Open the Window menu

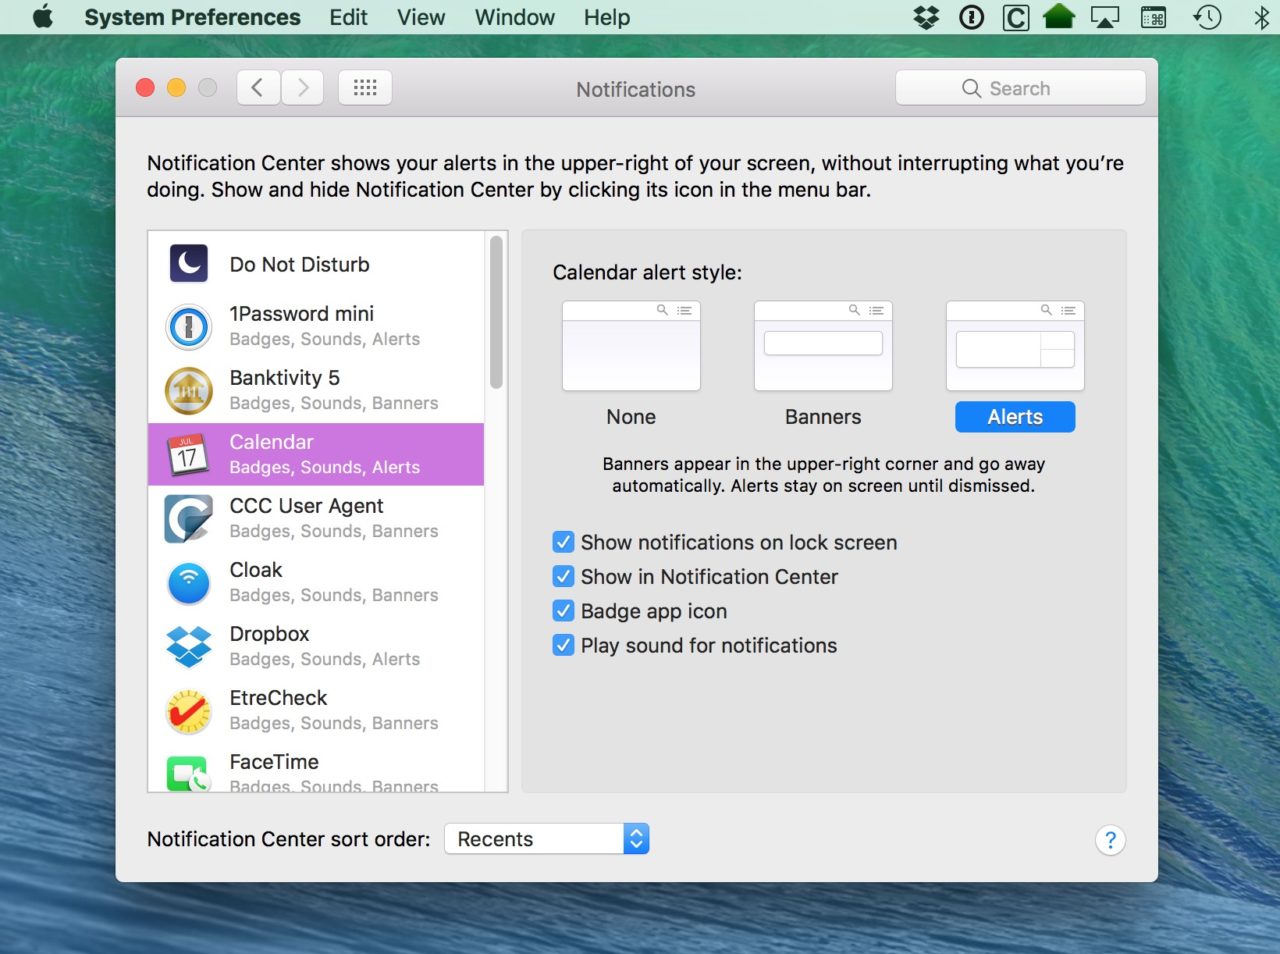point(514,17)
